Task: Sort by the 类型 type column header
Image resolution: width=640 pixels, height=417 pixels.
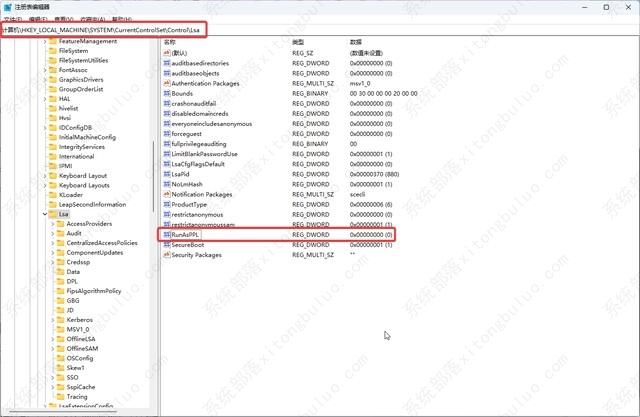Action: [298, 42]
